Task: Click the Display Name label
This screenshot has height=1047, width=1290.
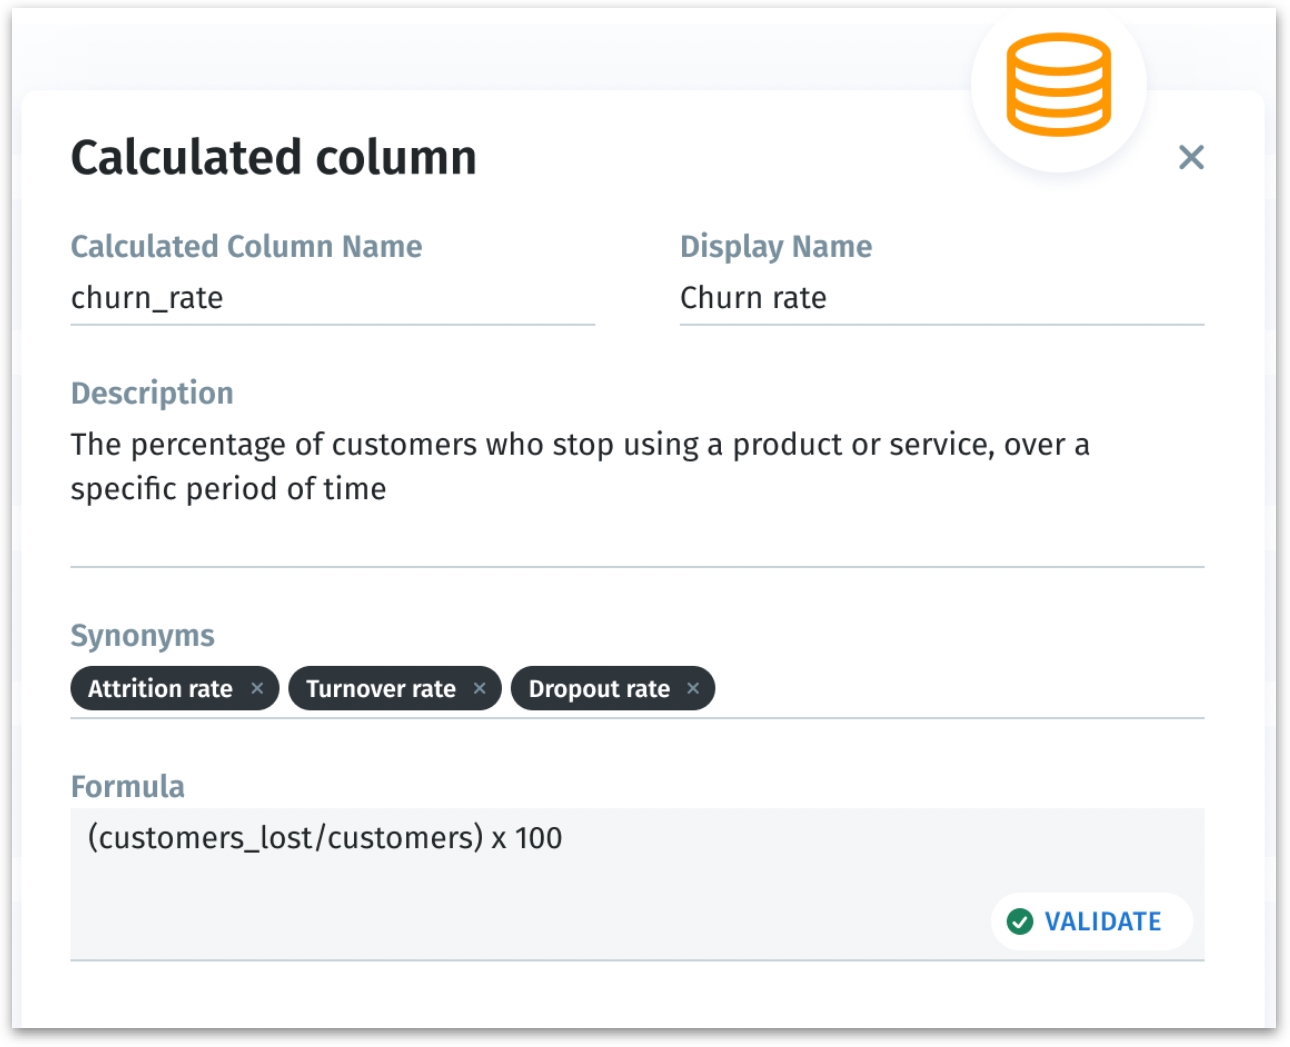Action: pos(775,247)
